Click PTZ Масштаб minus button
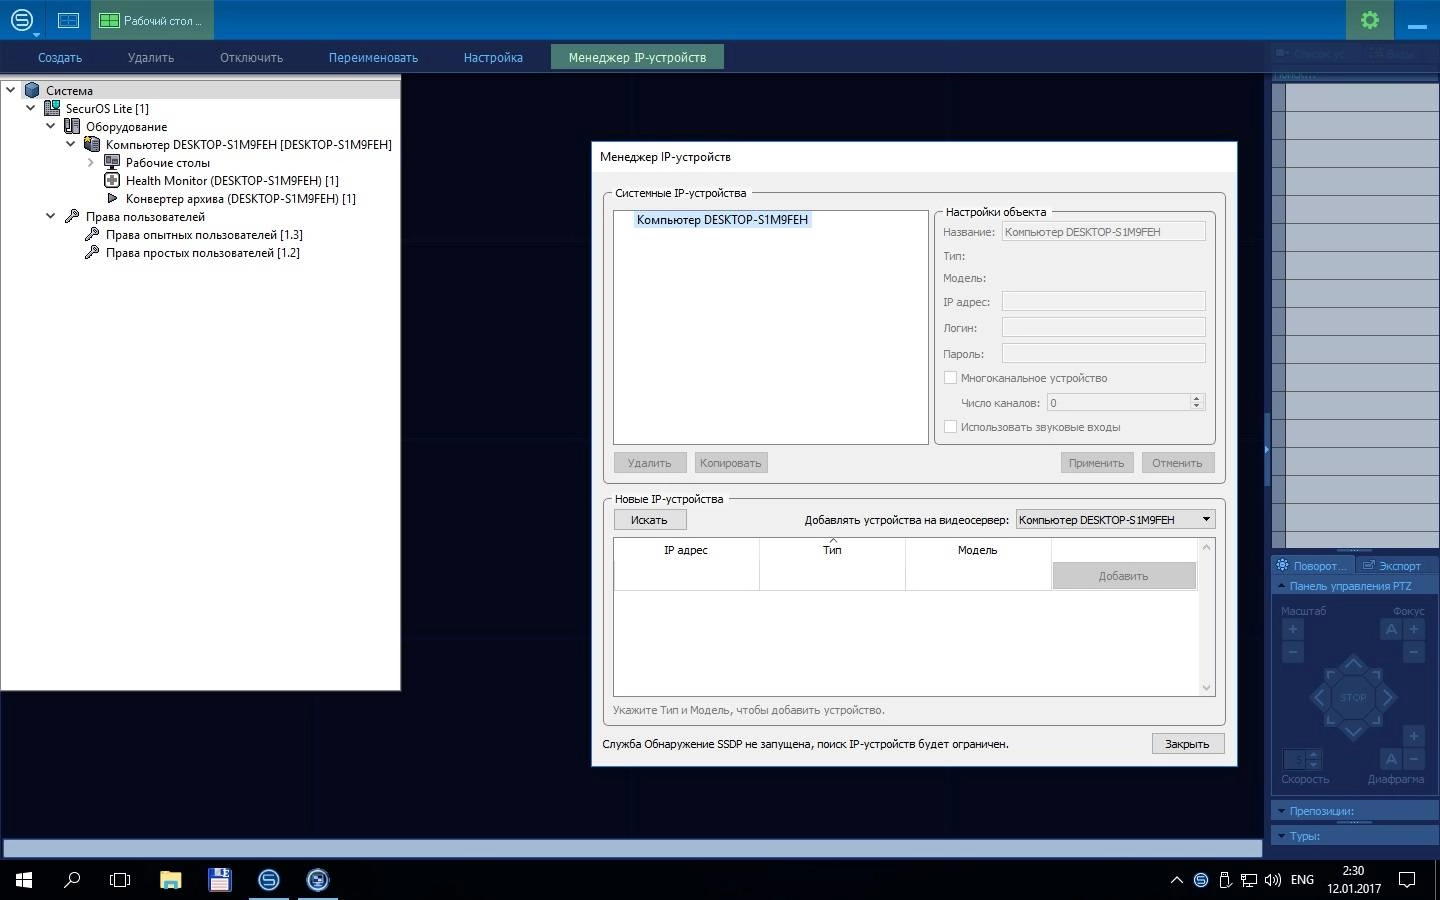 click(x=1292, y=652)
